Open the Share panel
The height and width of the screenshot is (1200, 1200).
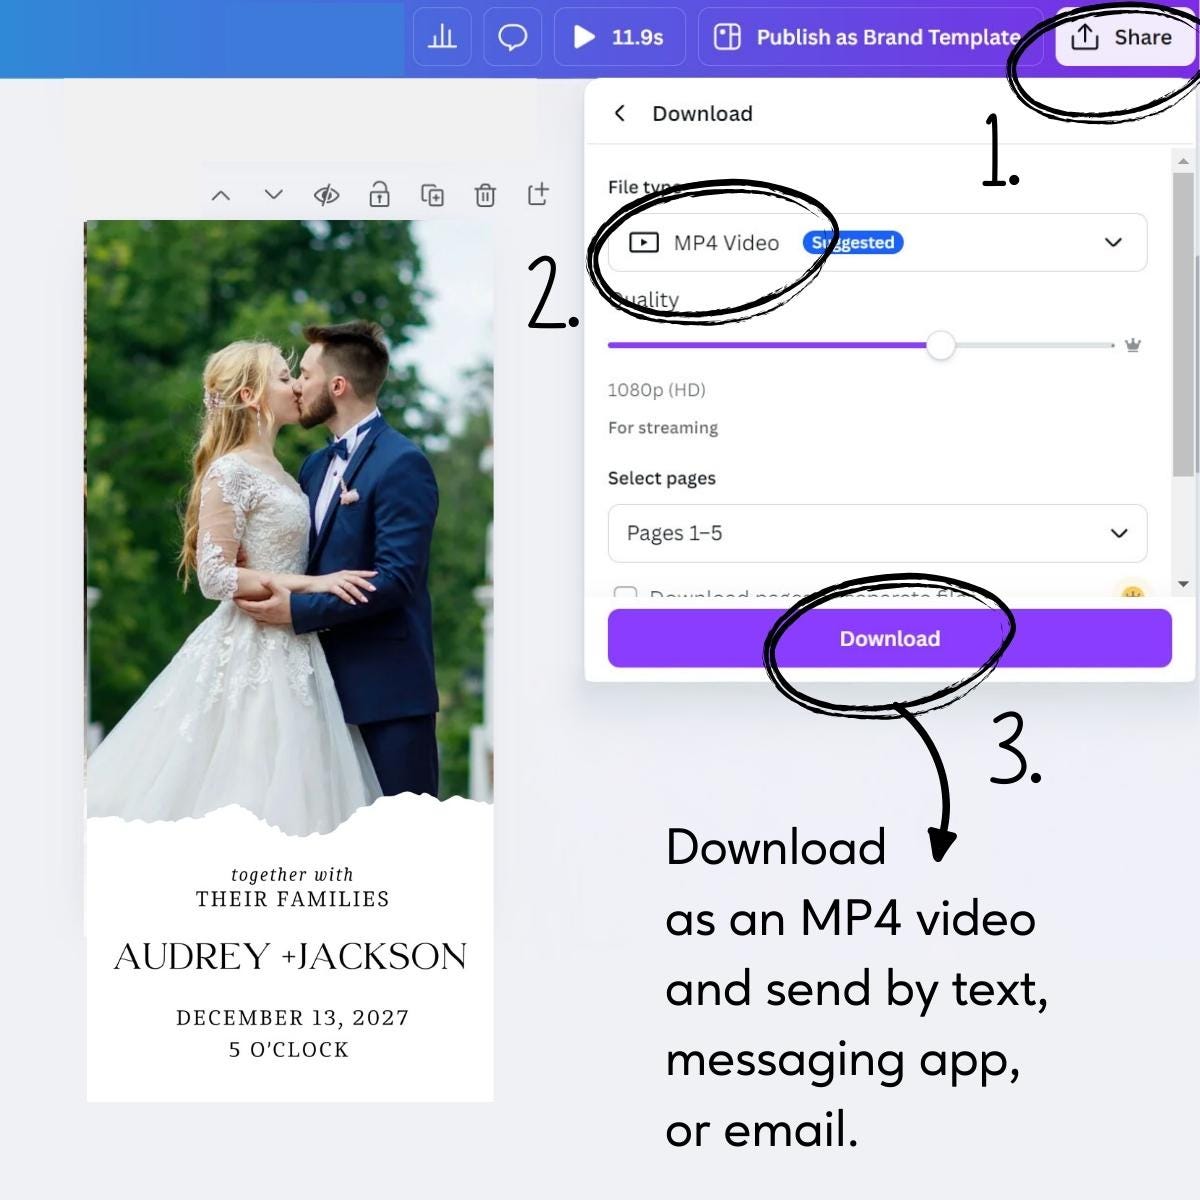coord(1126,37)
